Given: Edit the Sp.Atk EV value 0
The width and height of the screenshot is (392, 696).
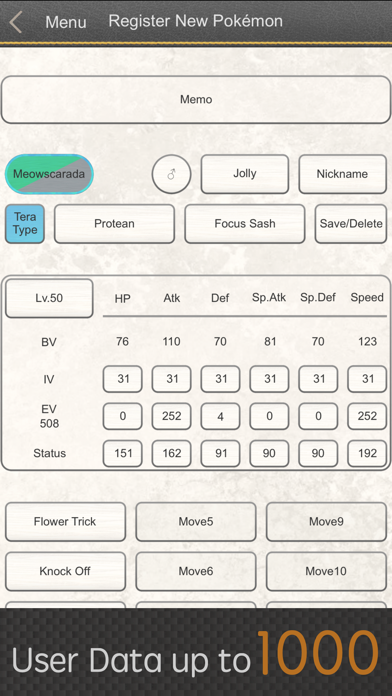Looking at the screenshot, I should tap(269, 416).
